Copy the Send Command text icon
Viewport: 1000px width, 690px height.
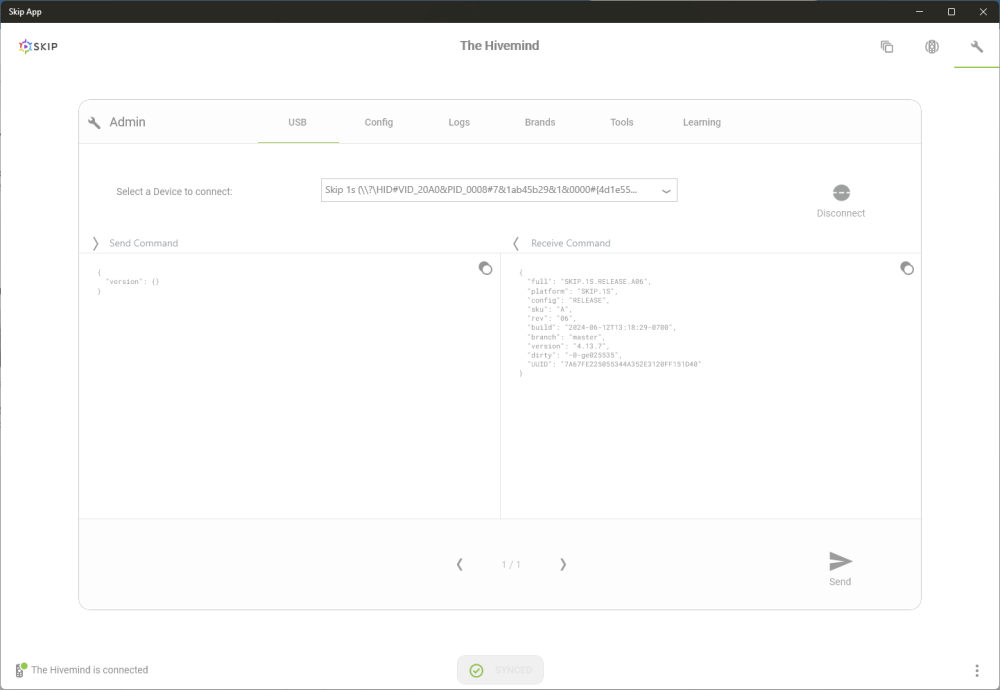click(x=485, y=268)
